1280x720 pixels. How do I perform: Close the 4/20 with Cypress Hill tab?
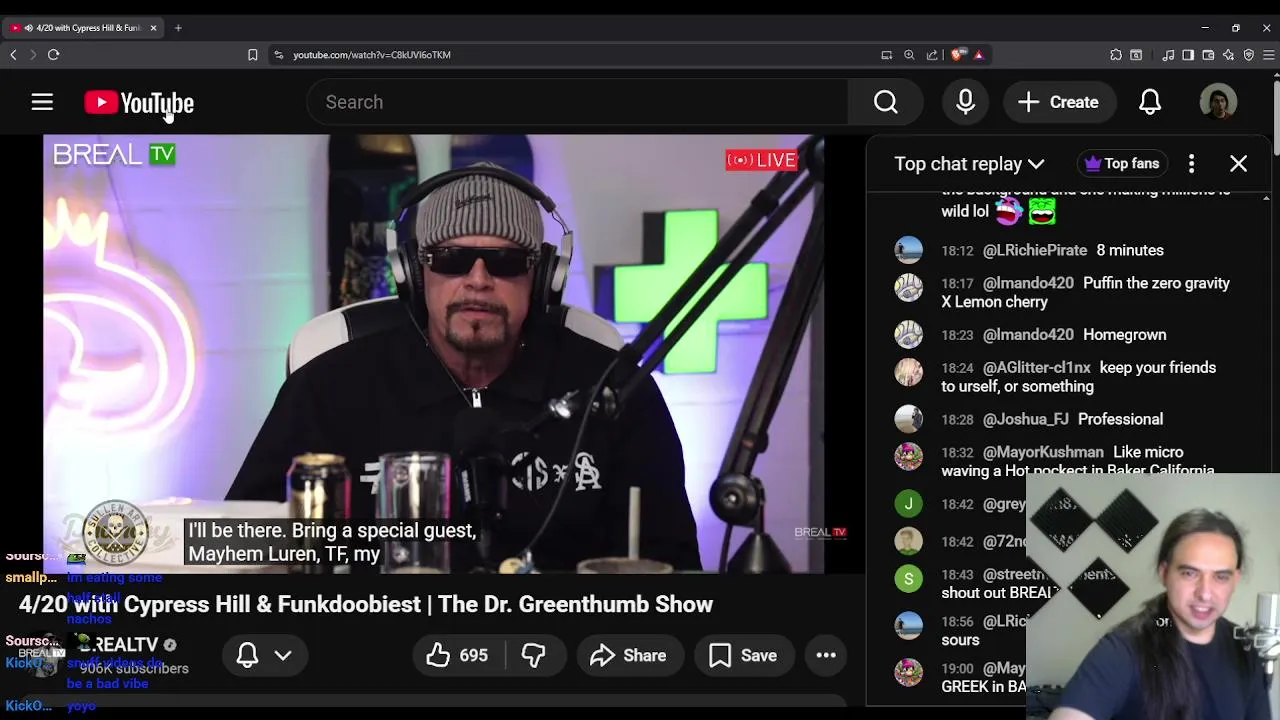point(153,28)
